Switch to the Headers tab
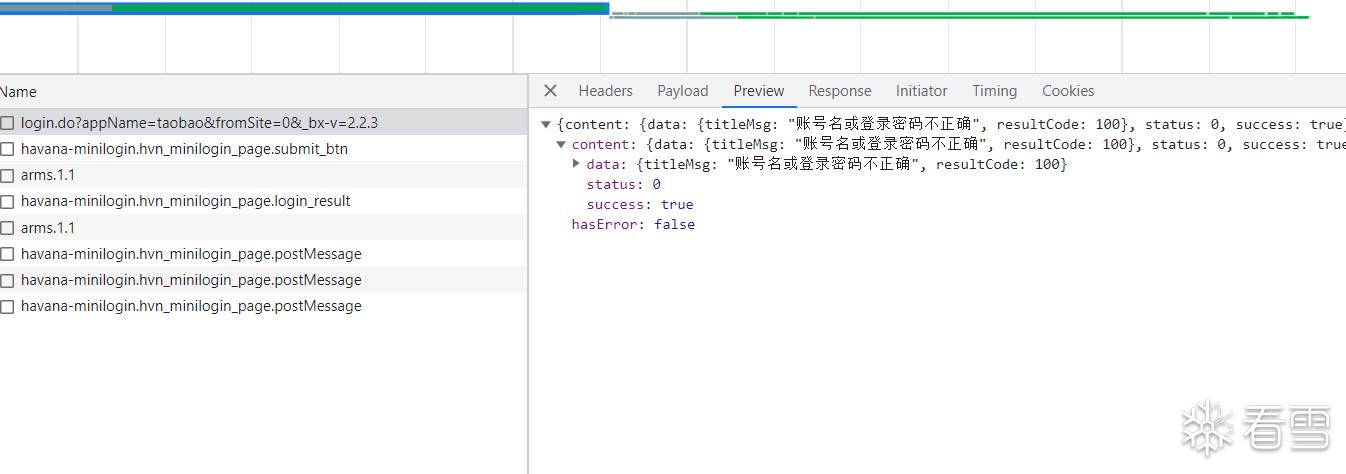Image resolution: width=1346 pixels, height=474 pixels. [605, 91]
